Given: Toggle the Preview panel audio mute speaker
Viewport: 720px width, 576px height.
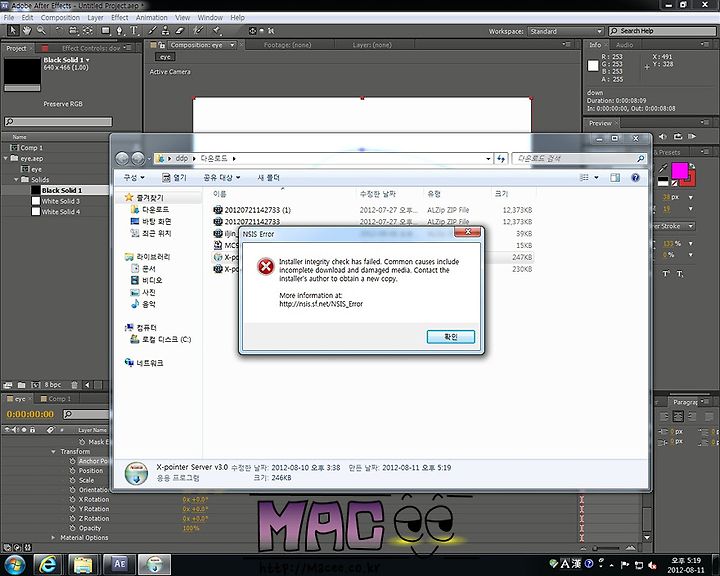Looking at the screenshot, I should (x=663, y=136).
